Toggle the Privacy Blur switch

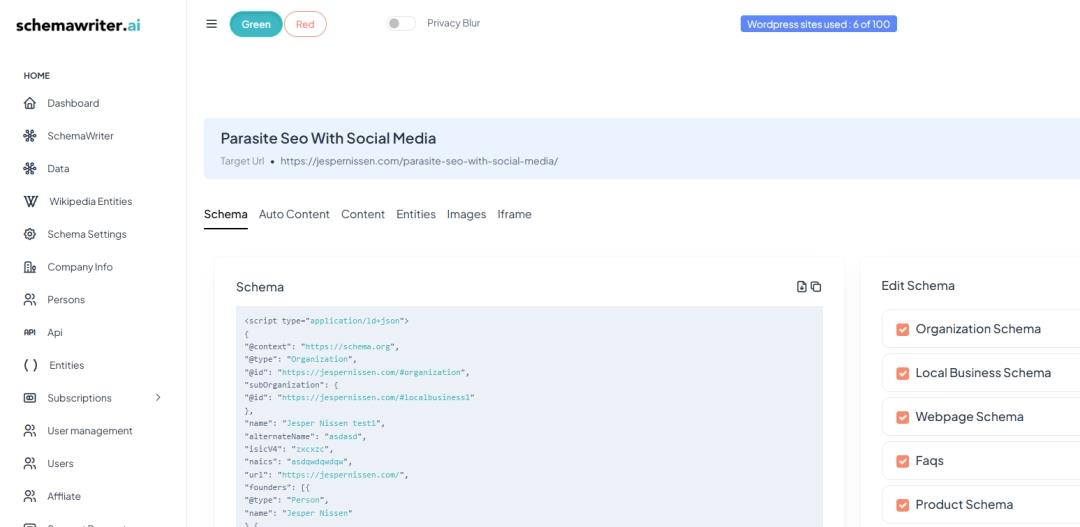click(x=401, y=24)
